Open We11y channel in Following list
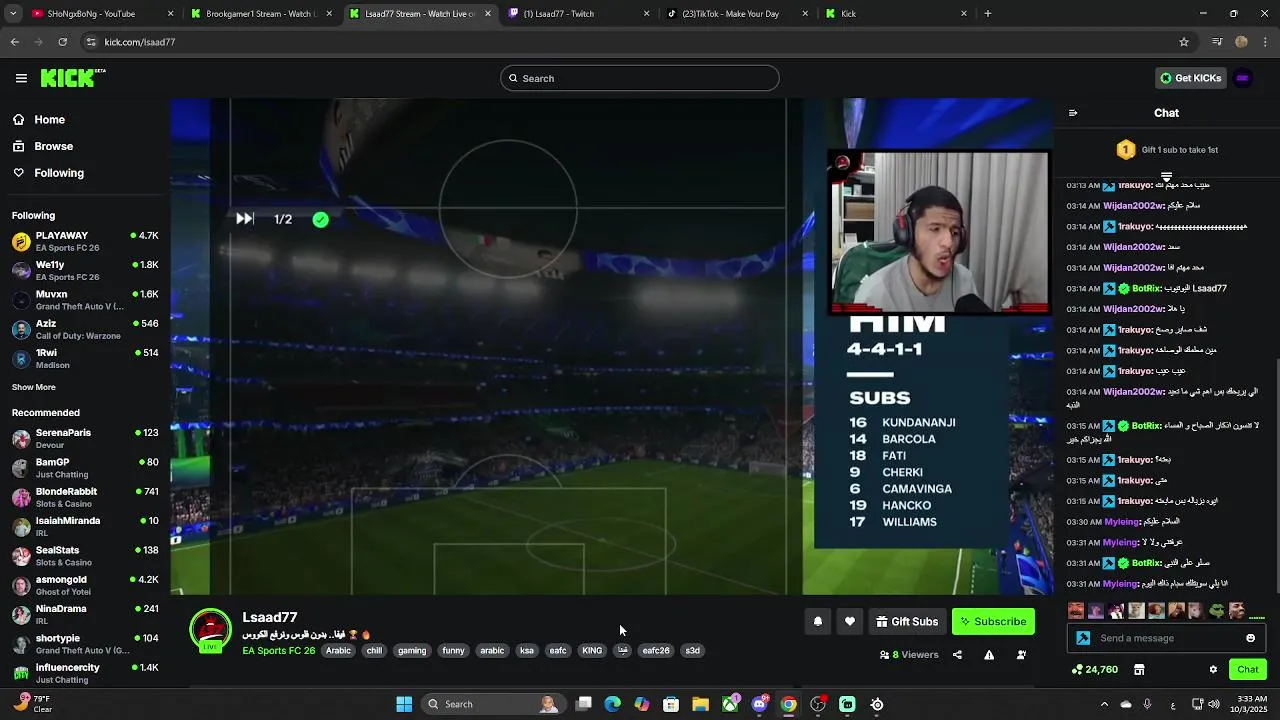 click(x=85, y=270)
